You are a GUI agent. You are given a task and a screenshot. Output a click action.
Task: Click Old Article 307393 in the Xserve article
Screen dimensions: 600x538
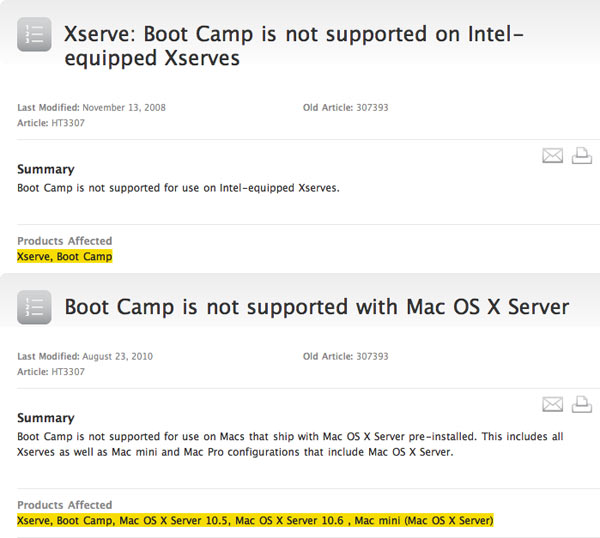click(x=345, y=107)
